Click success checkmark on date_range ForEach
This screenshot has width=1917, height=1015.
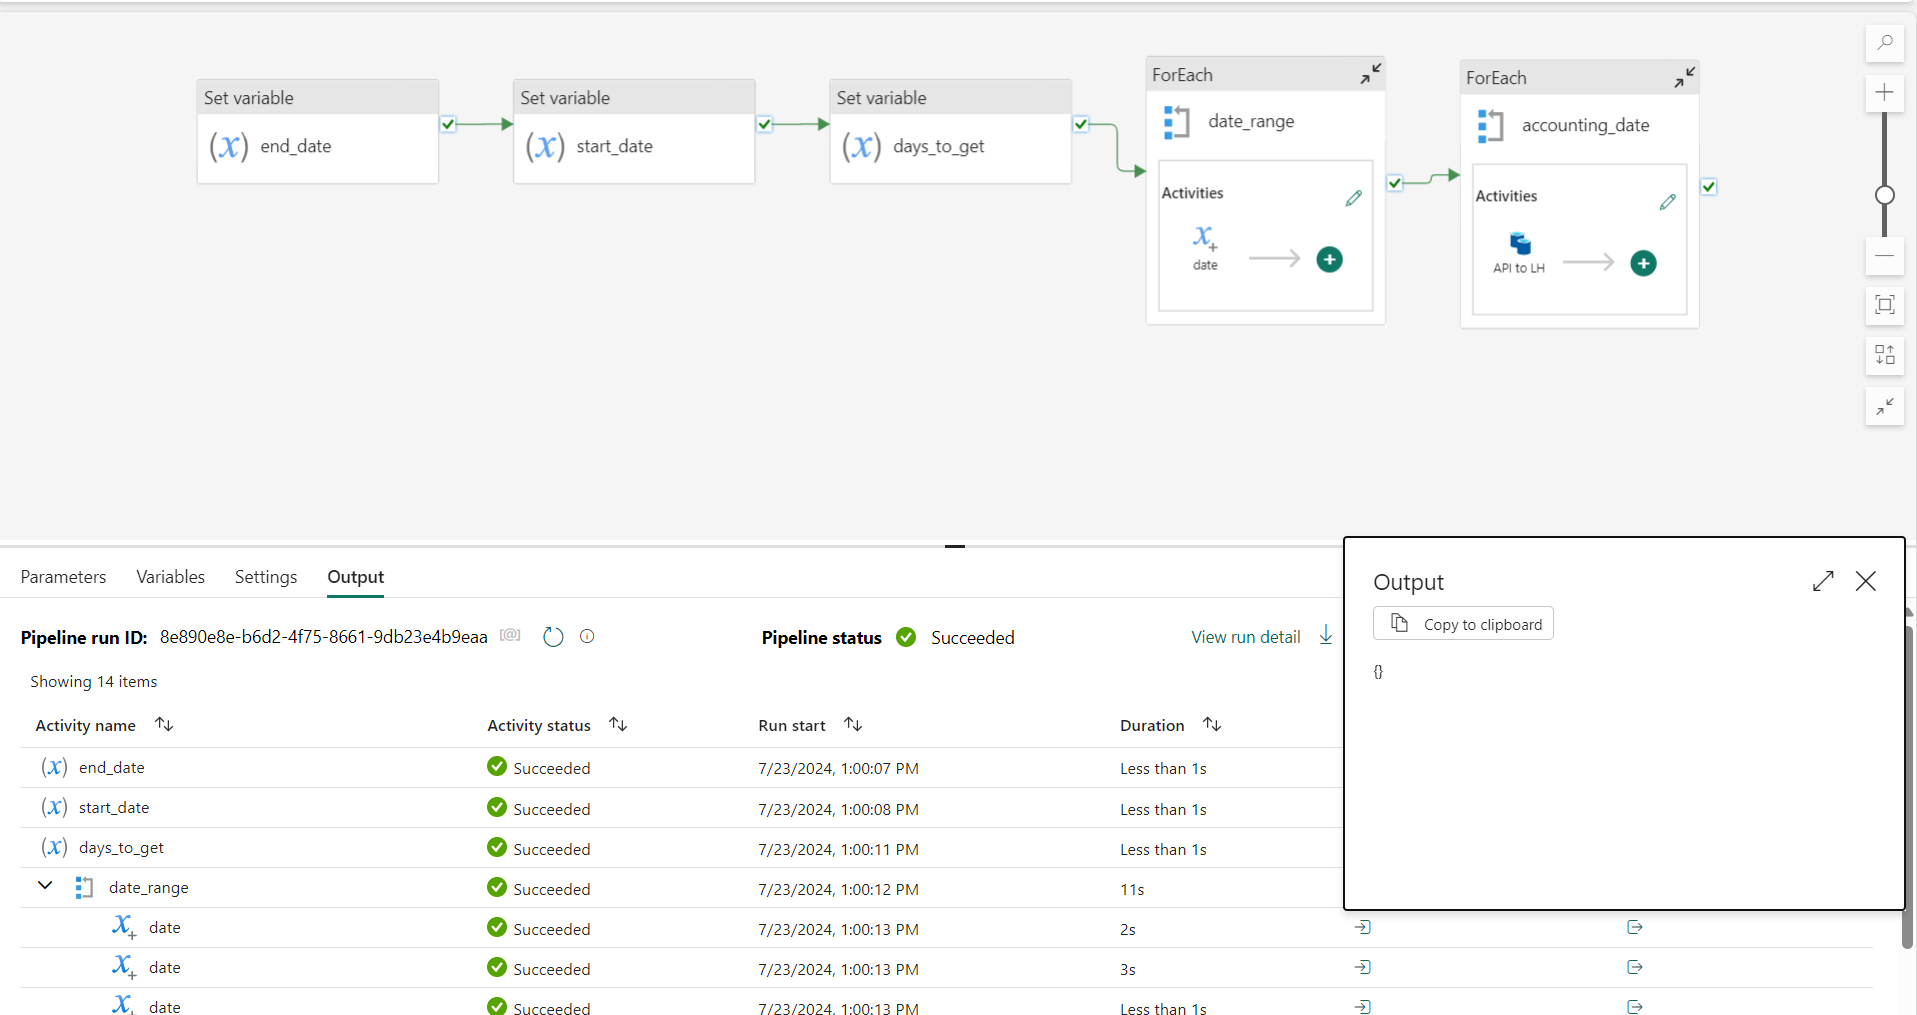tap(1395, 183)
